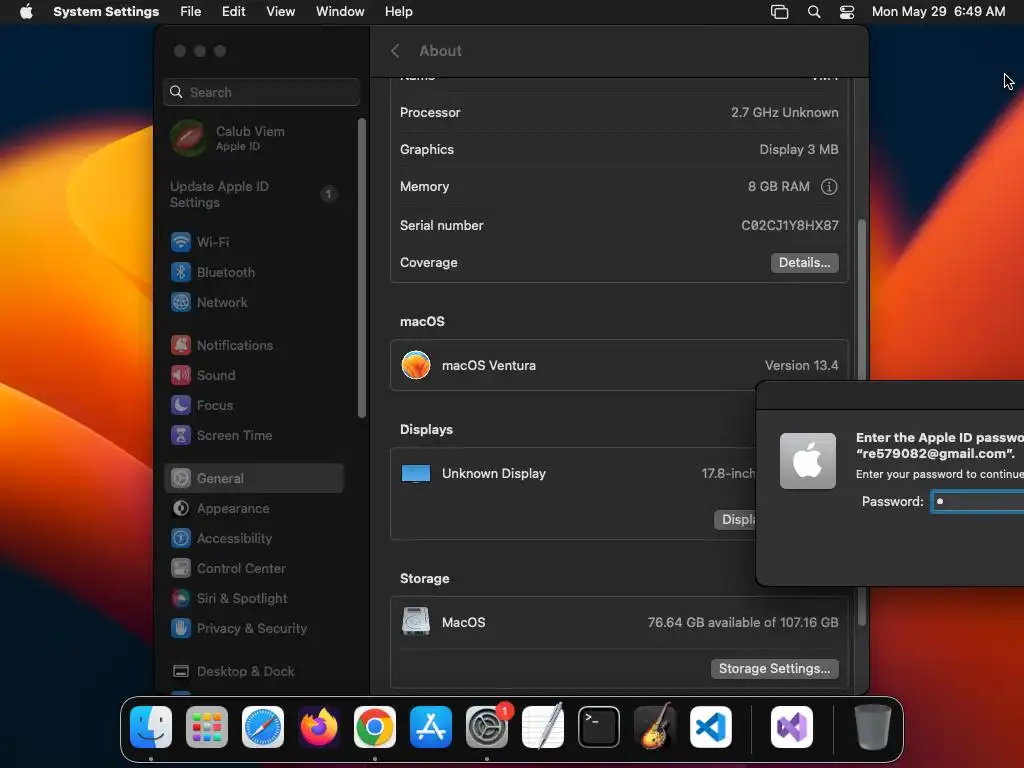The image size is (1024, 768).
Task: Open Visual Studio Code from Dock
Action: tap(711, 727)
